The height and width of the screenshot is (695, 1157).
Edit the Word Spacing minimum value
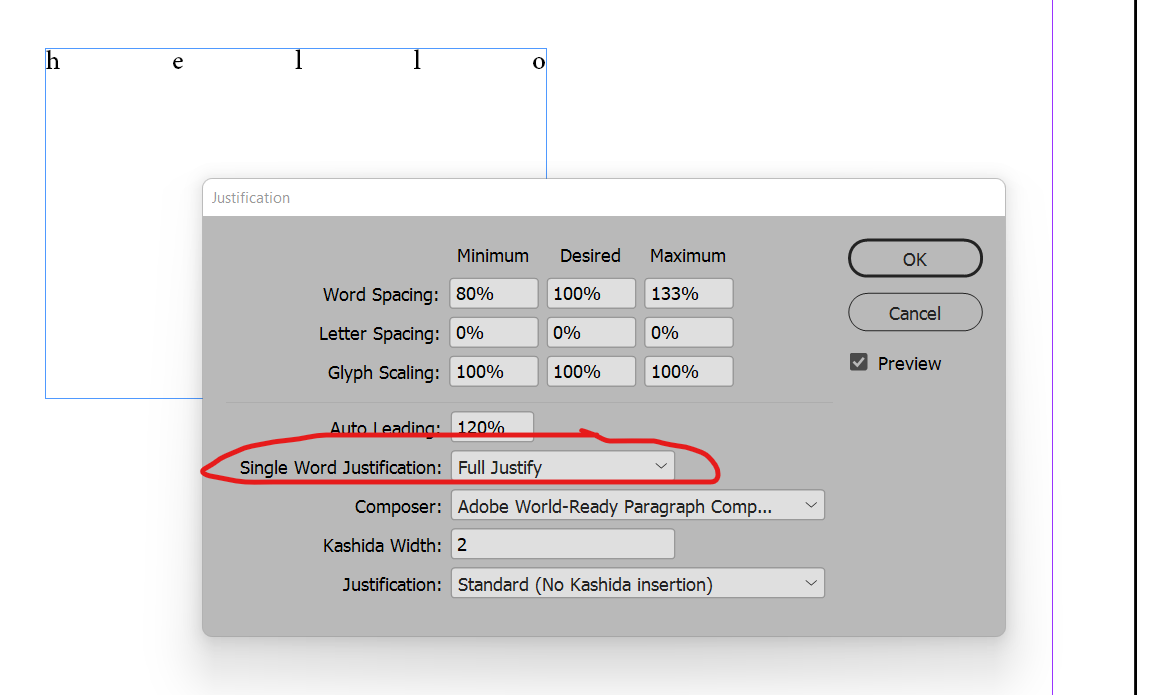[494, 294]
